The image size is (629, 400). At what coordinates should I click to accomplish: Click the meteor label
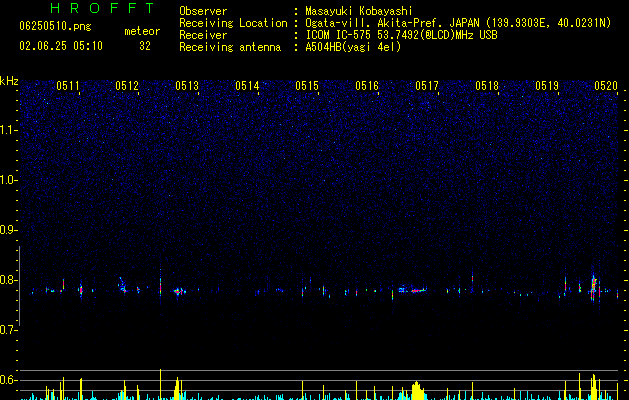coord(142,31)
